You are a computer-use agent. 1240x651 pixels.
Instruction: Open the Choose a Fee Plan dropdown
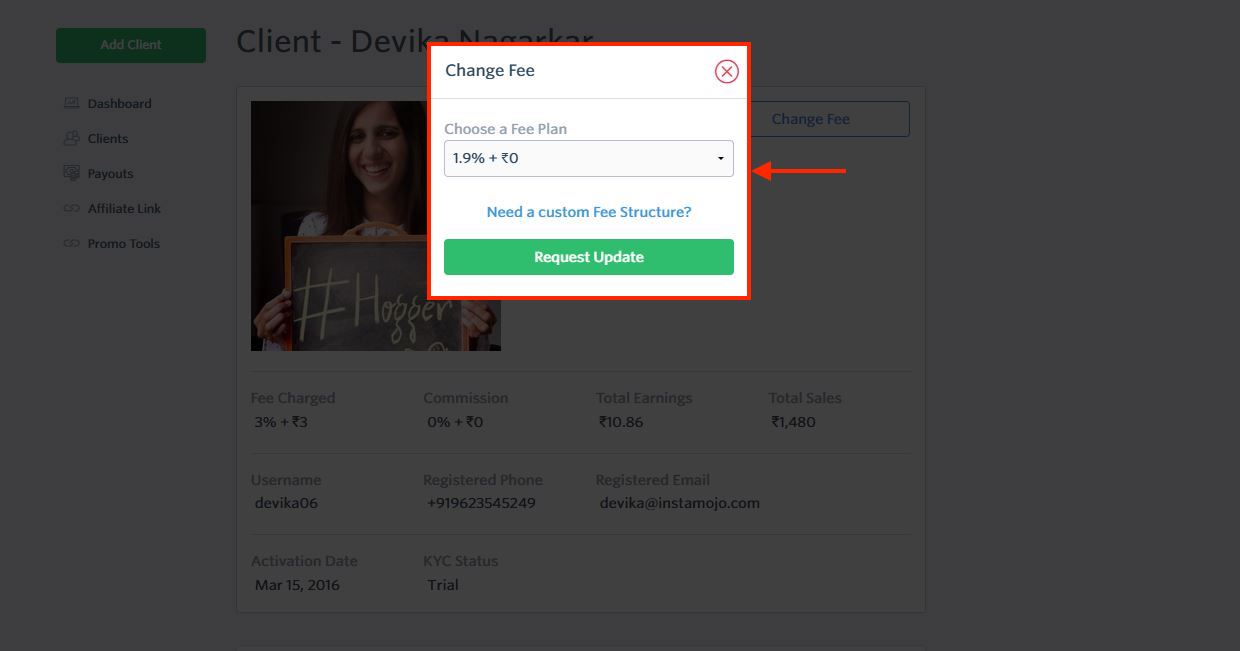pyautogui.click(x=589, y=158)
